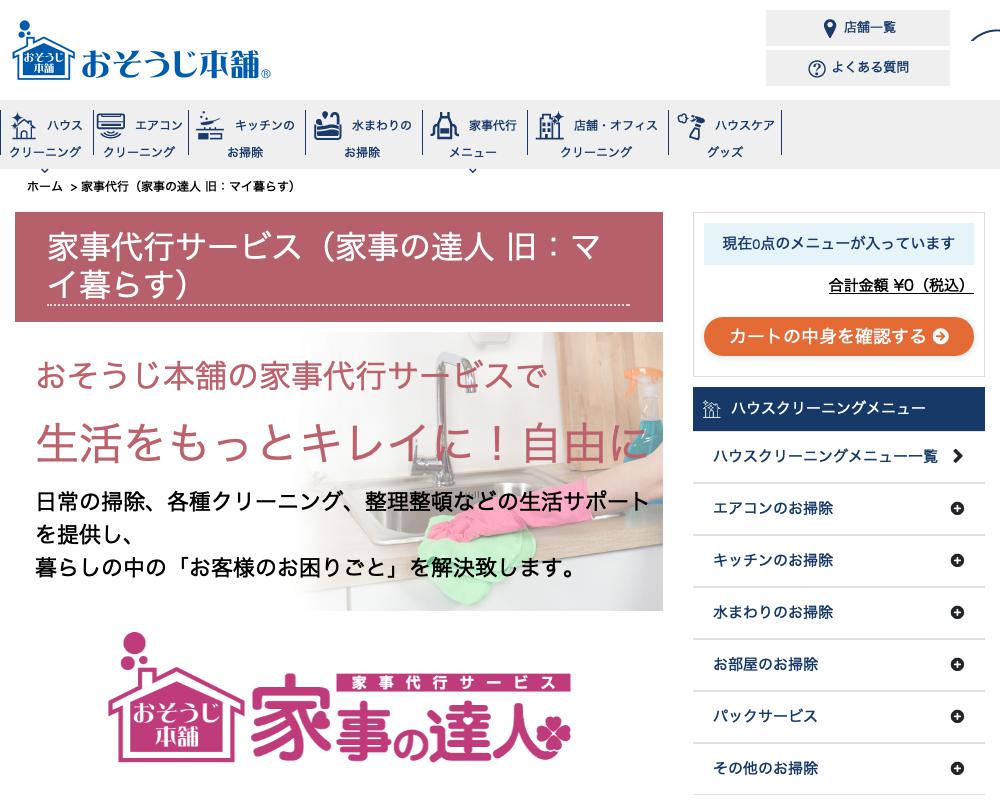Click the house icon in ハウスクリーニングメニュー header
The image size is (1000, 800).
click(712, 409)
